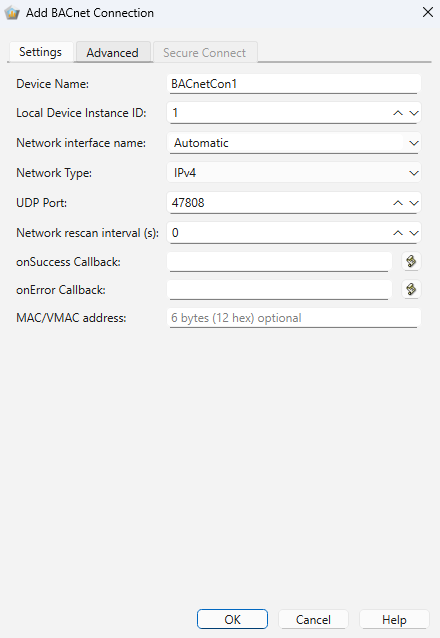
Task: Click the 'UDP Port:' label
Action: (x=42, y=203)
